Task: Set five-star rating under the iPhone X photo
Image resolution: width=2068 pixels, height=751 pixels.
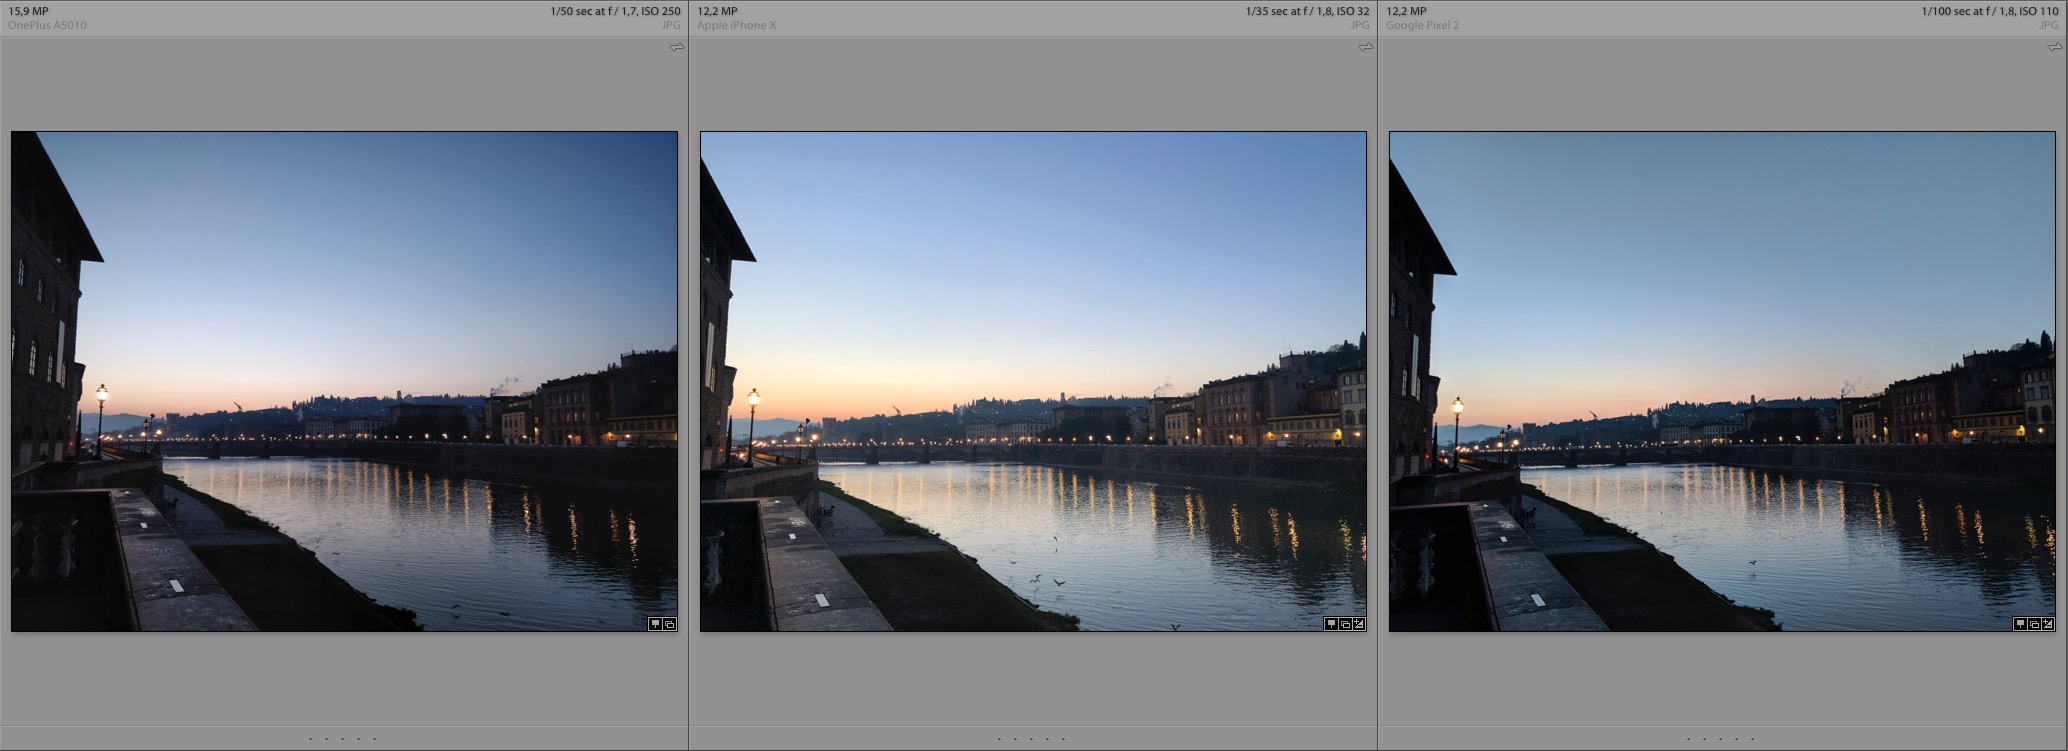Action: 1064,739
